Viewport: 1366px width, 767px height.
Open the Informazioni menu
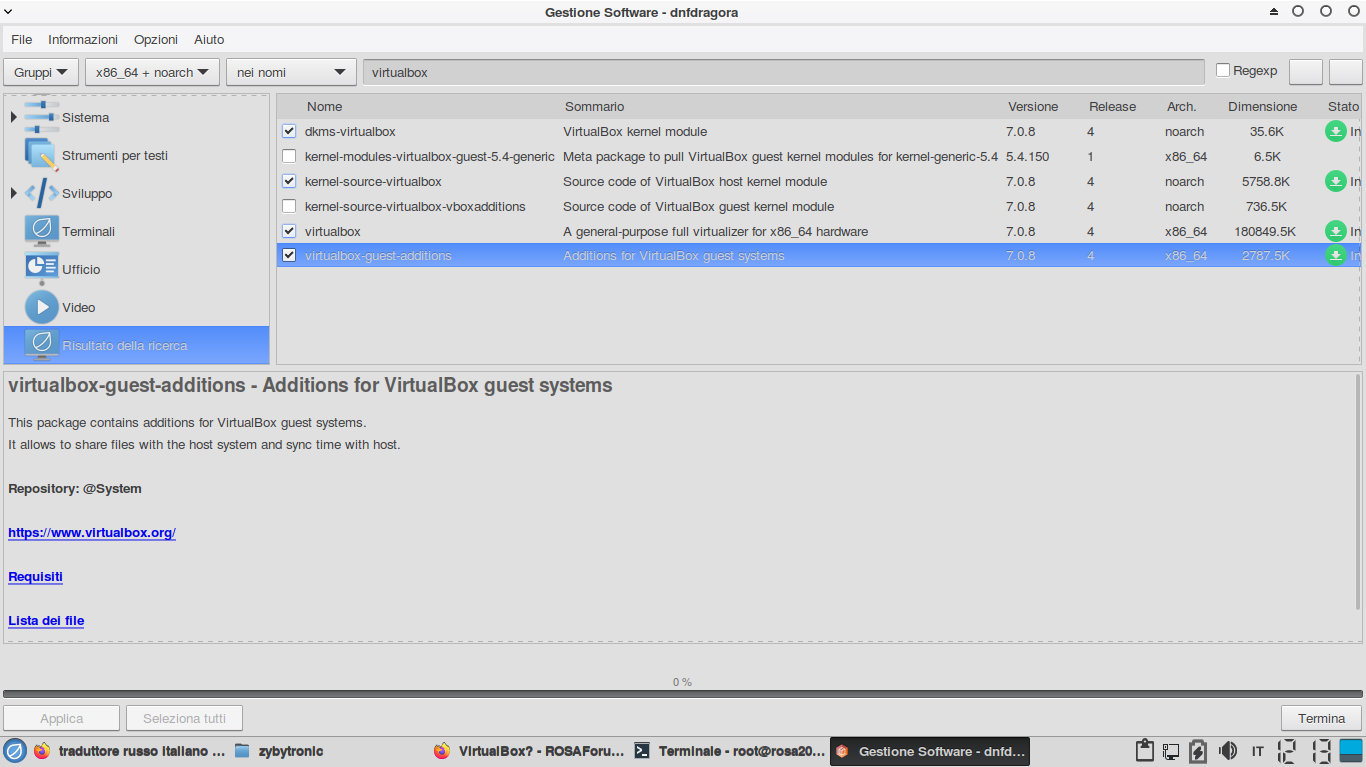(x=83, y=39)
